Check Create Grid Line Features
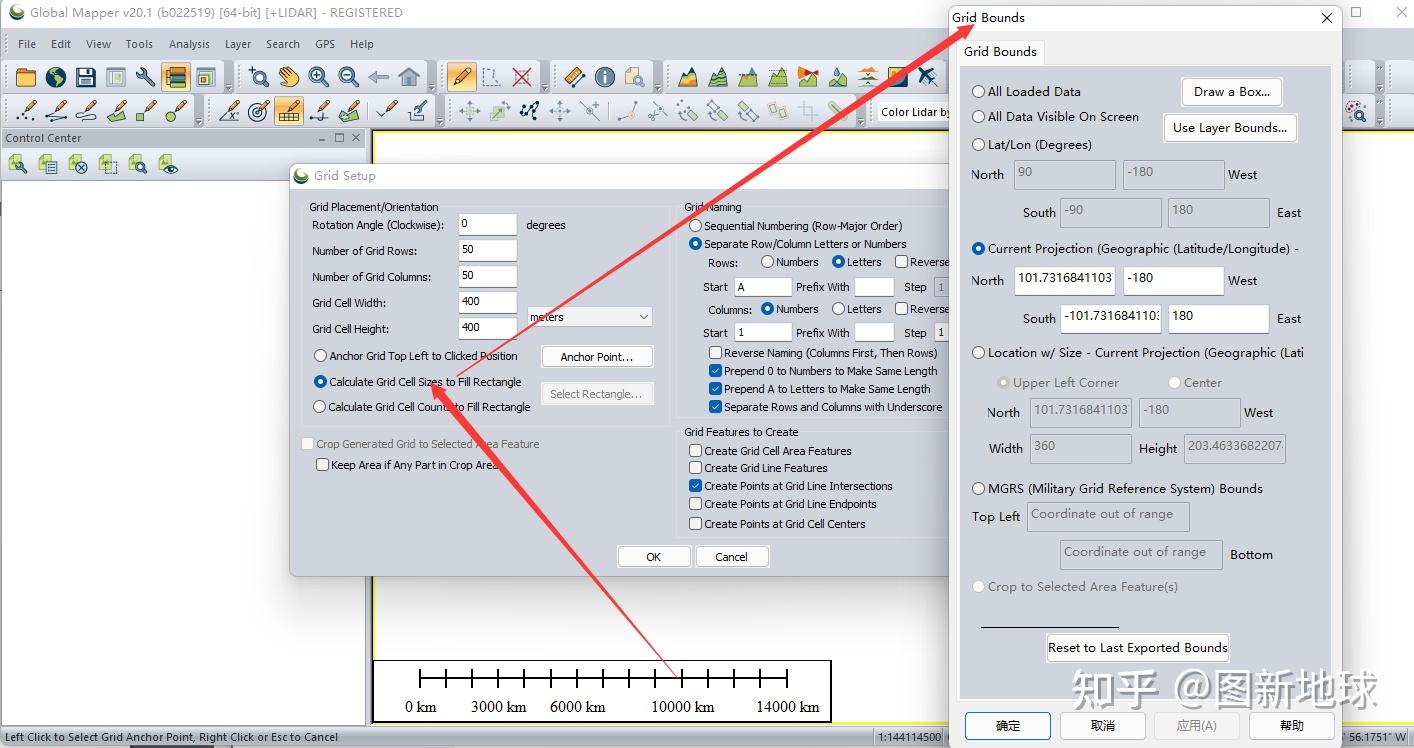The image size is (1414, 748). [x=695, y=468]
